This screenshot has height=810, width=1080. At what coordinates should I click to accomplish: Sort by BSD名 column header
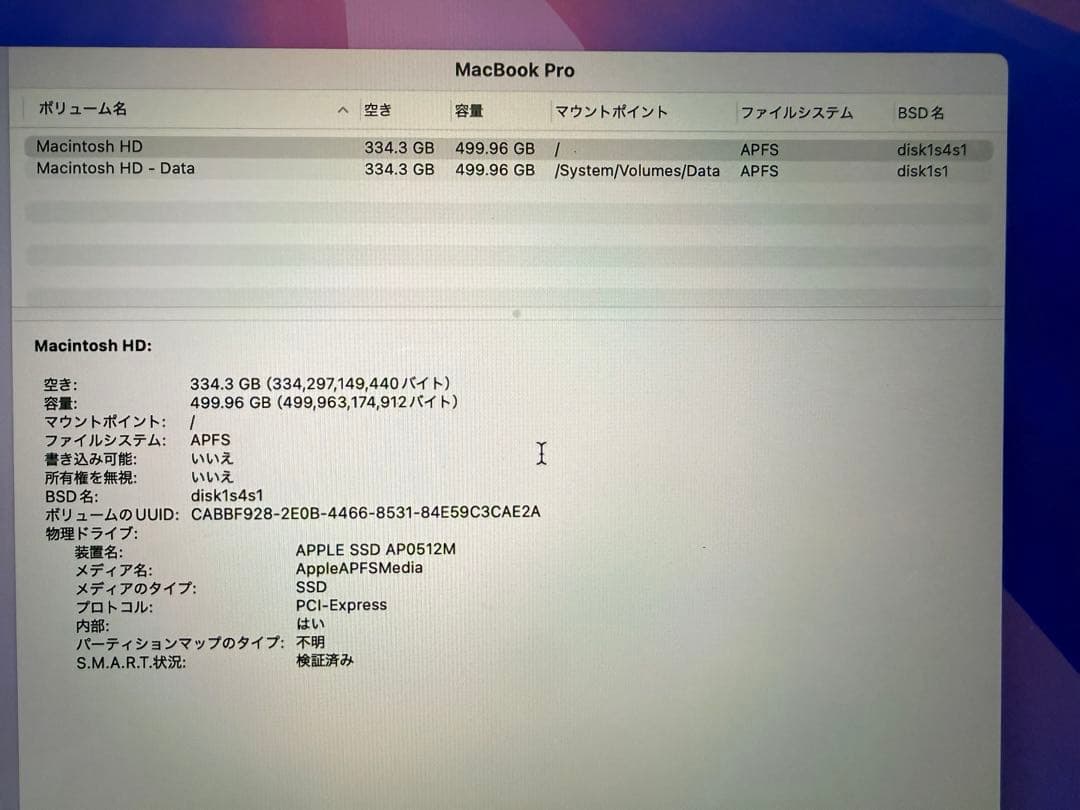coord(920,113)
